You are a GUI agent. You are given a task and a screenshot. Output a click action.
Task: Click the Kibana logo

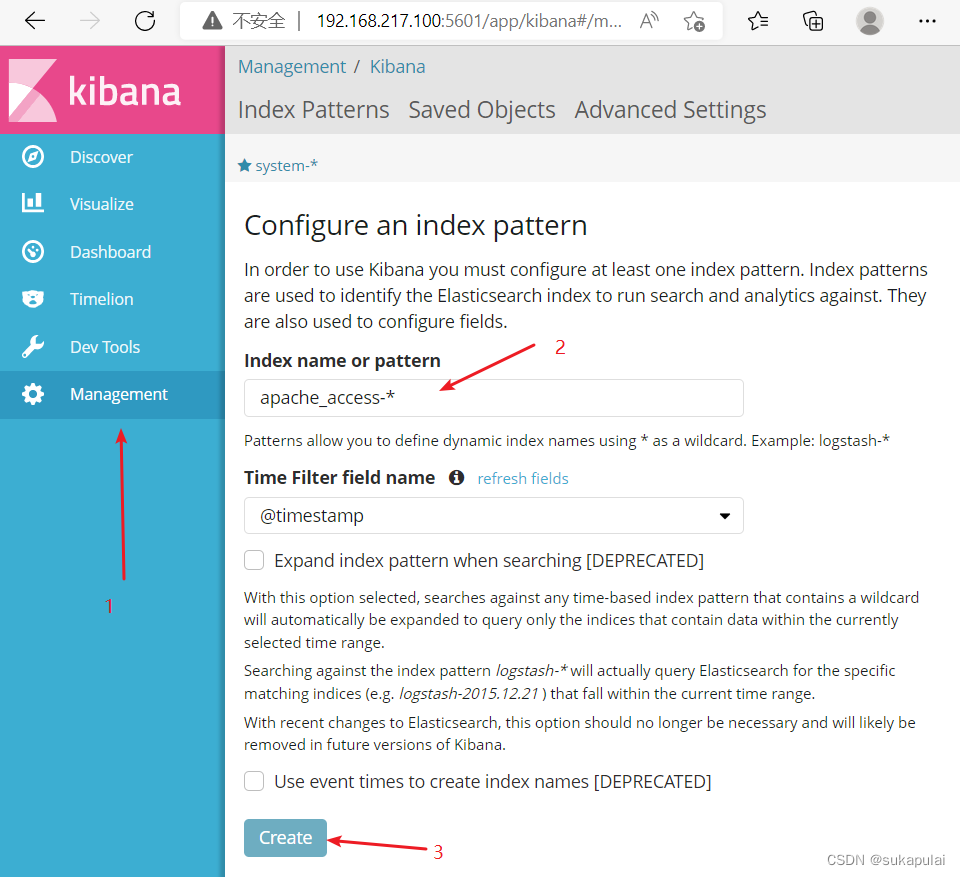[x=95, y=91]
